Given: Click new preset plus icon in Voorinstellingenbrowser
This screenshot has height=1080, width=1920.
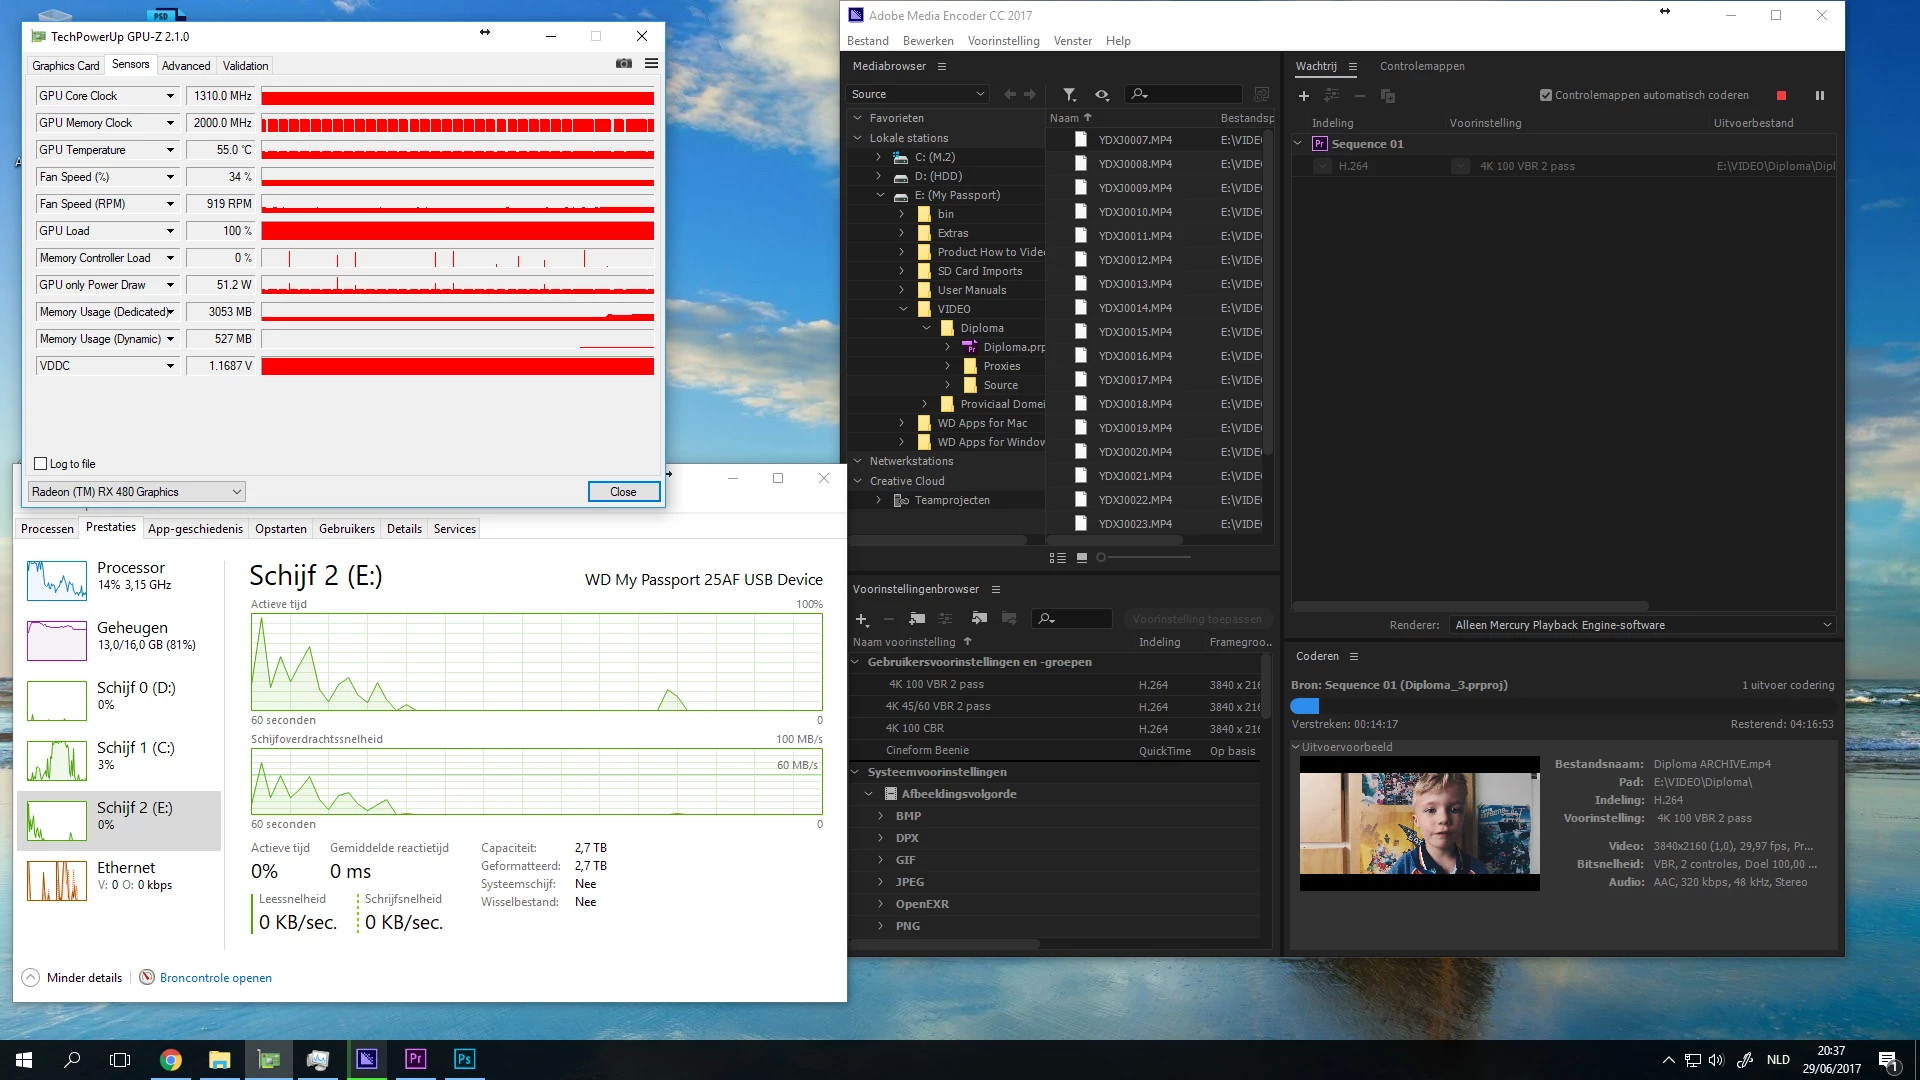Looking at the screenshot, I should coord(861,619).
